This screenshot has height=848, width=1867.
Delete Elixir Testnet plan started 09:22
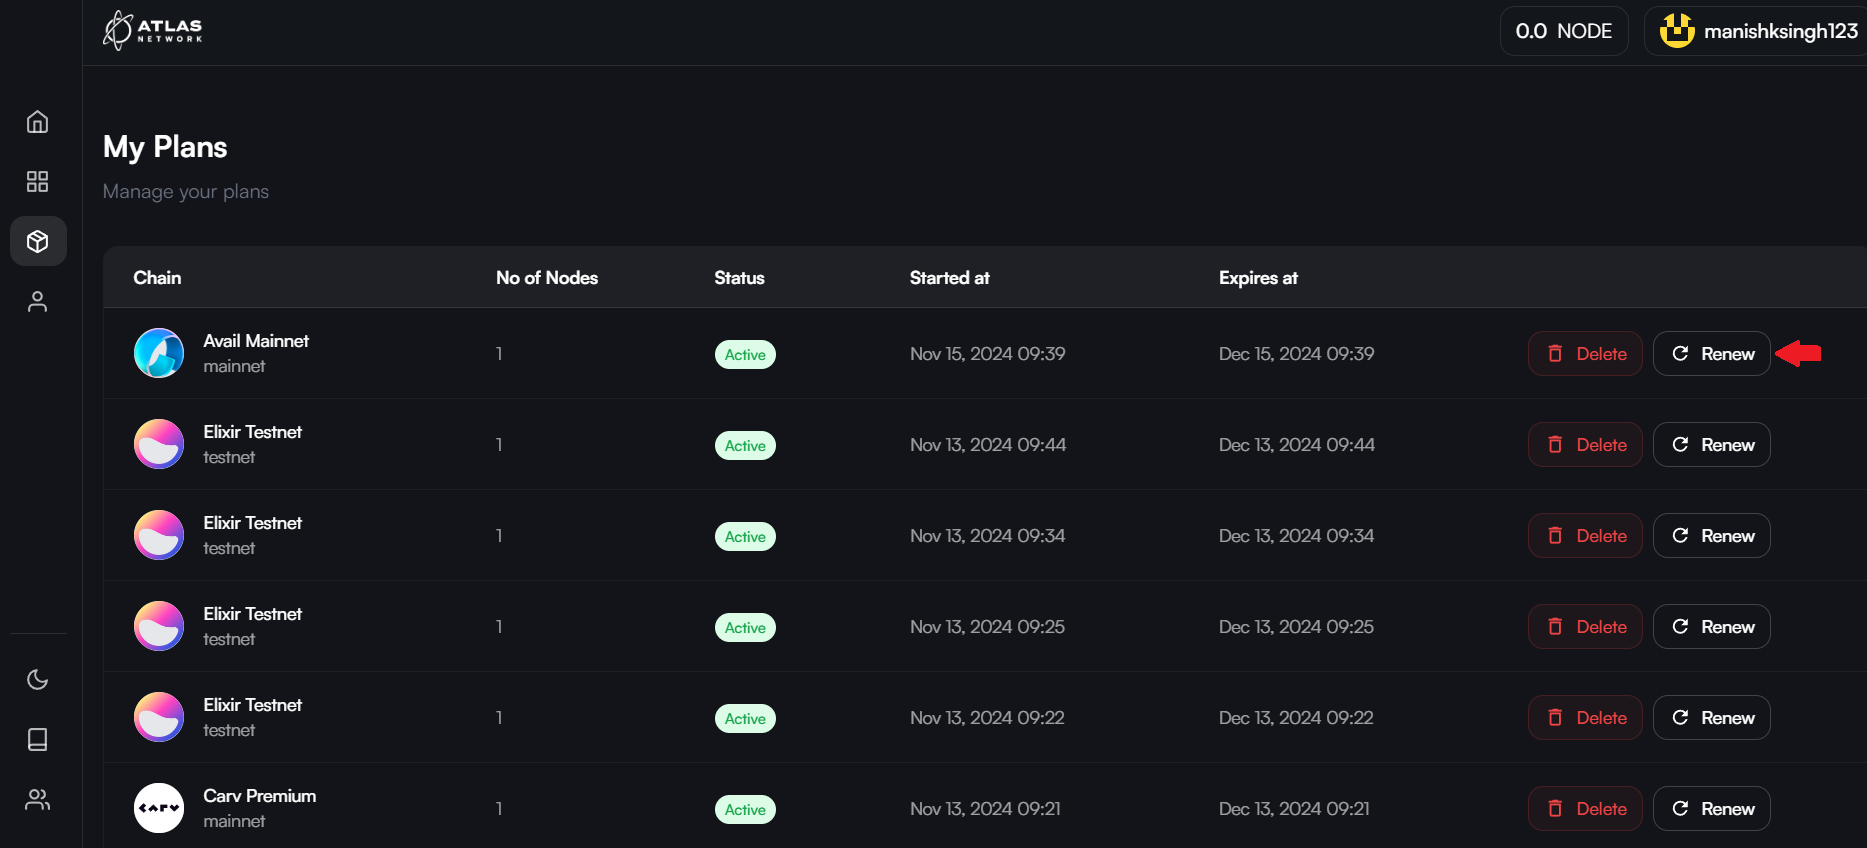click(1585, 718)
